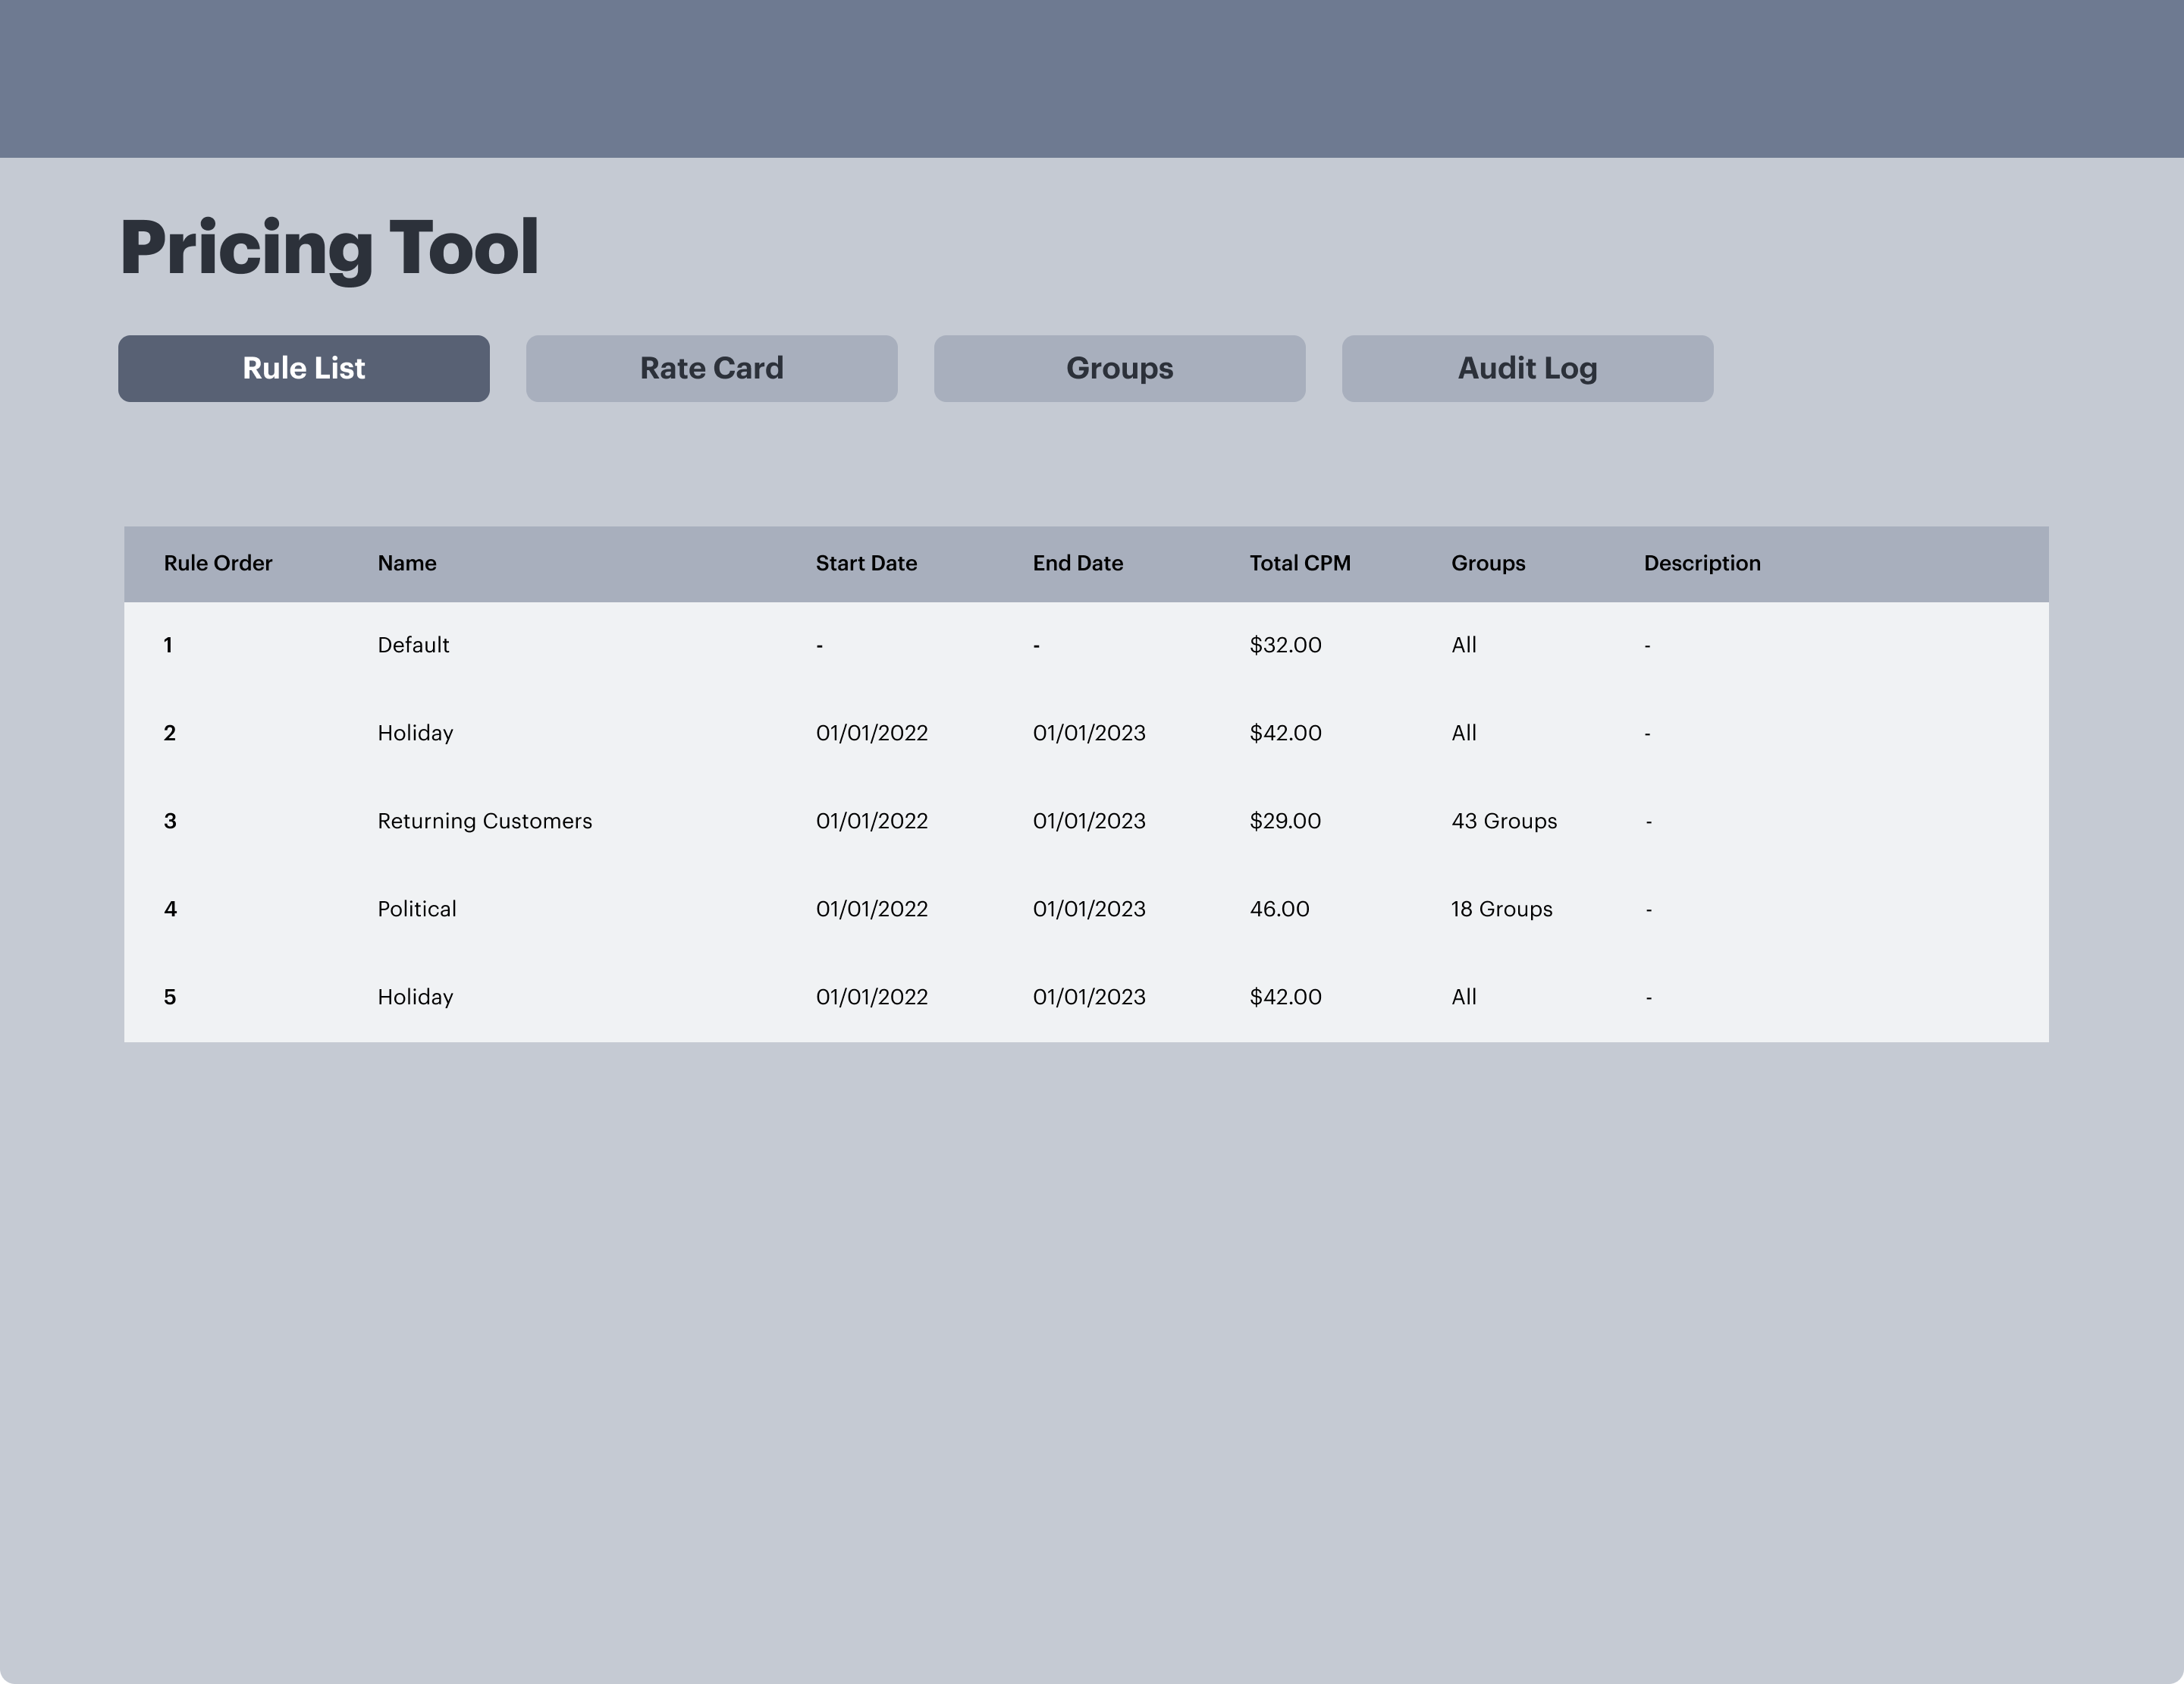Open 43 Groups for Returning Customers
Image resolution: width=2184 pixels, height=1684 pixels.
[1504, 821]
